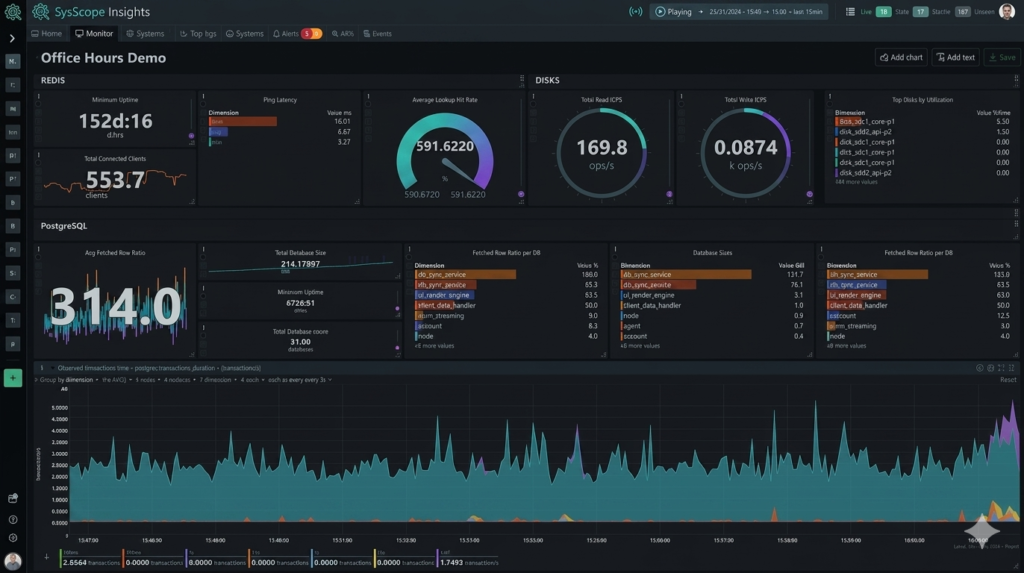Click the Live count badge showing 18
1024x573 pixels.
pos(883,12)
